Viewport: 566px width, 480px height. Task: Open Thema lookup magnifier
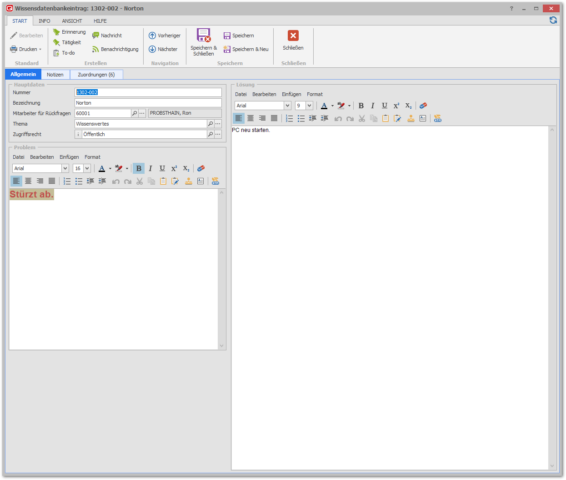click(x=210, y=124)
